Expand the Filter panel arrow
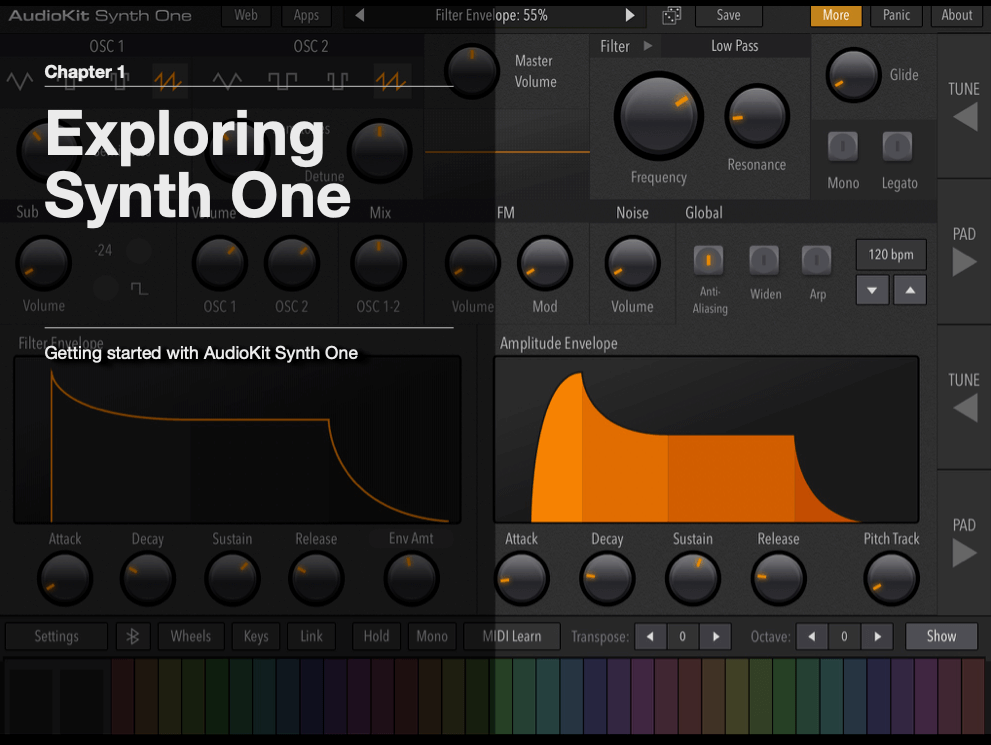 point(647,45)
